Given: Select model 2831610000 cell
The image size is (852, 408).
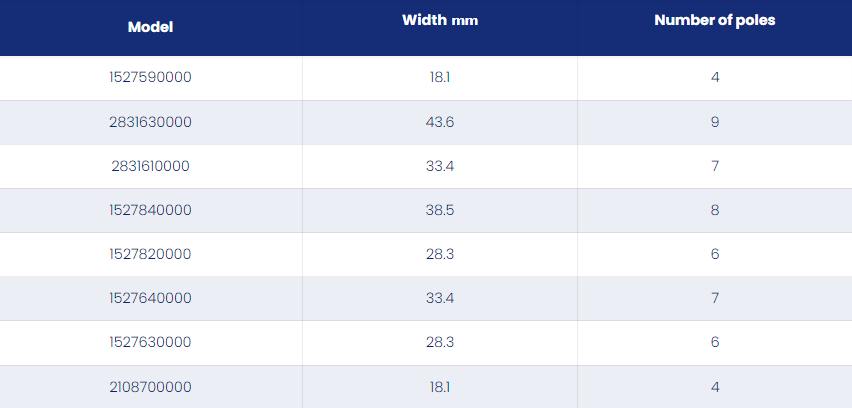Looking at the screenshot, I should tap(151, 166).
